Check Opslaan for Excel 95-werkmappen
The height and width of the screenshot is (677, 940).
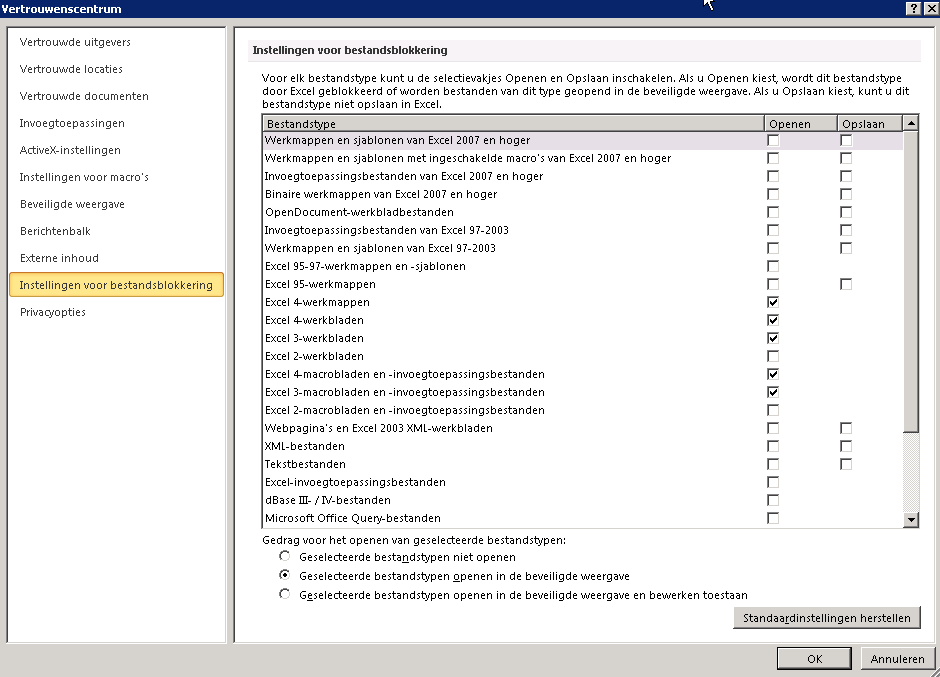click(x=846, y=284)
